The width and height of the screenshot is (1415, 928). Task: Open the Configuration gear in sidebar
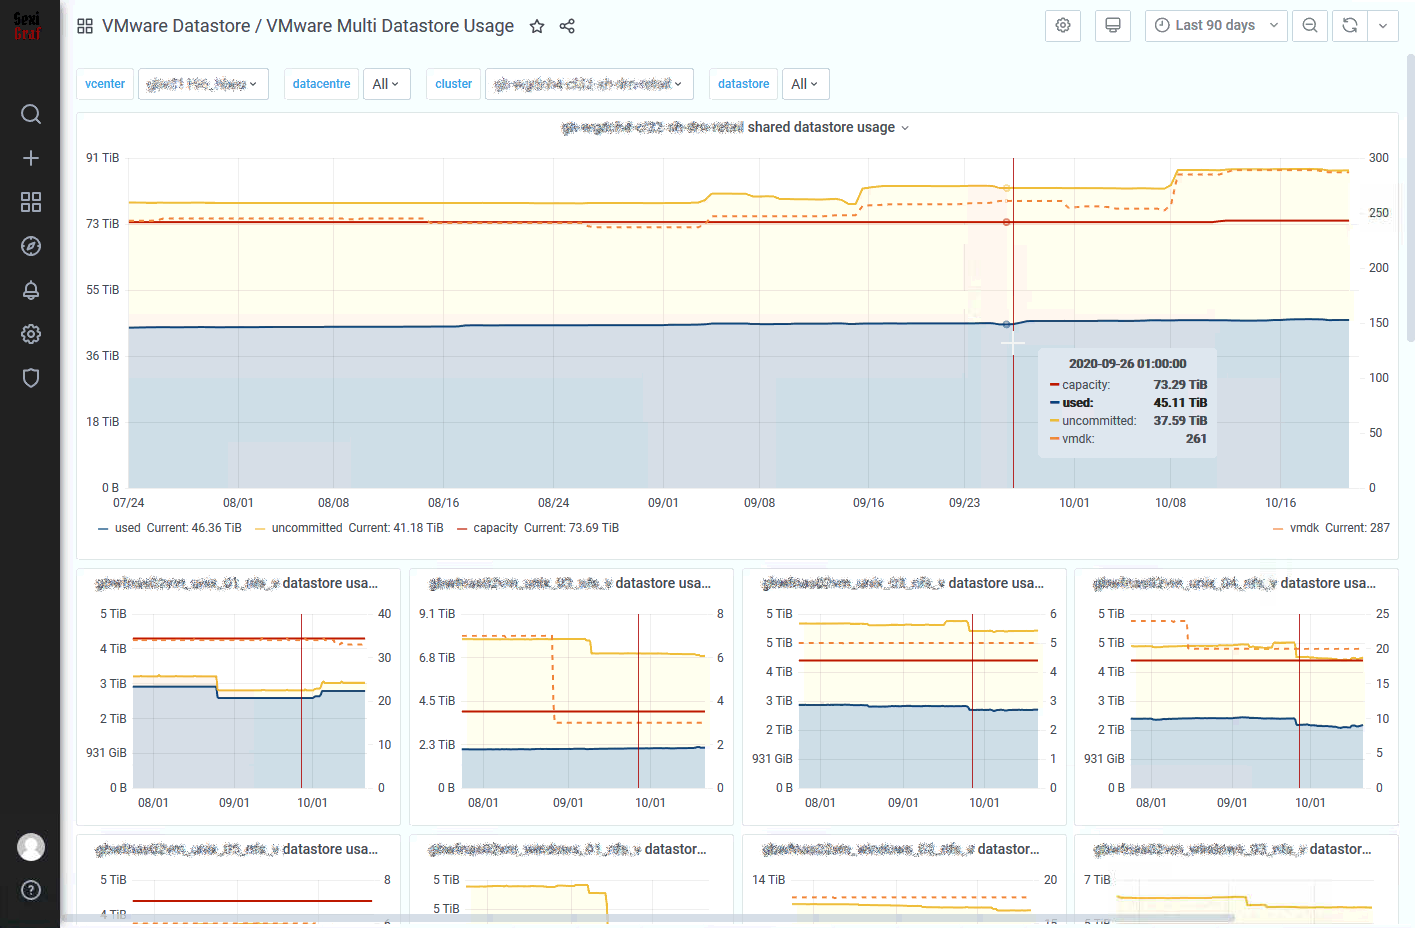coord(31,334)
